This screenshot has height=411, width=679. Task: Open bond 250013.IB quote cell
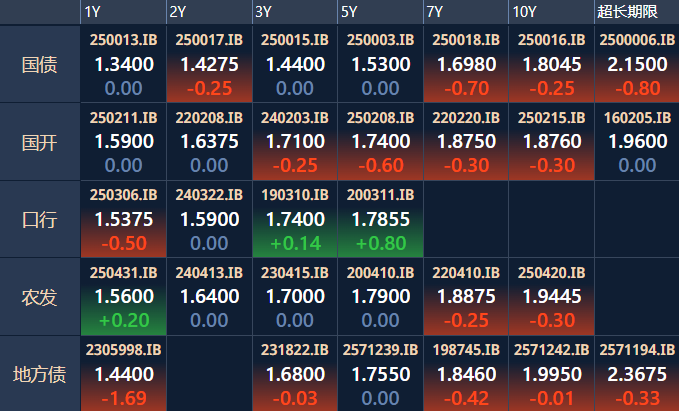point(123,65)
